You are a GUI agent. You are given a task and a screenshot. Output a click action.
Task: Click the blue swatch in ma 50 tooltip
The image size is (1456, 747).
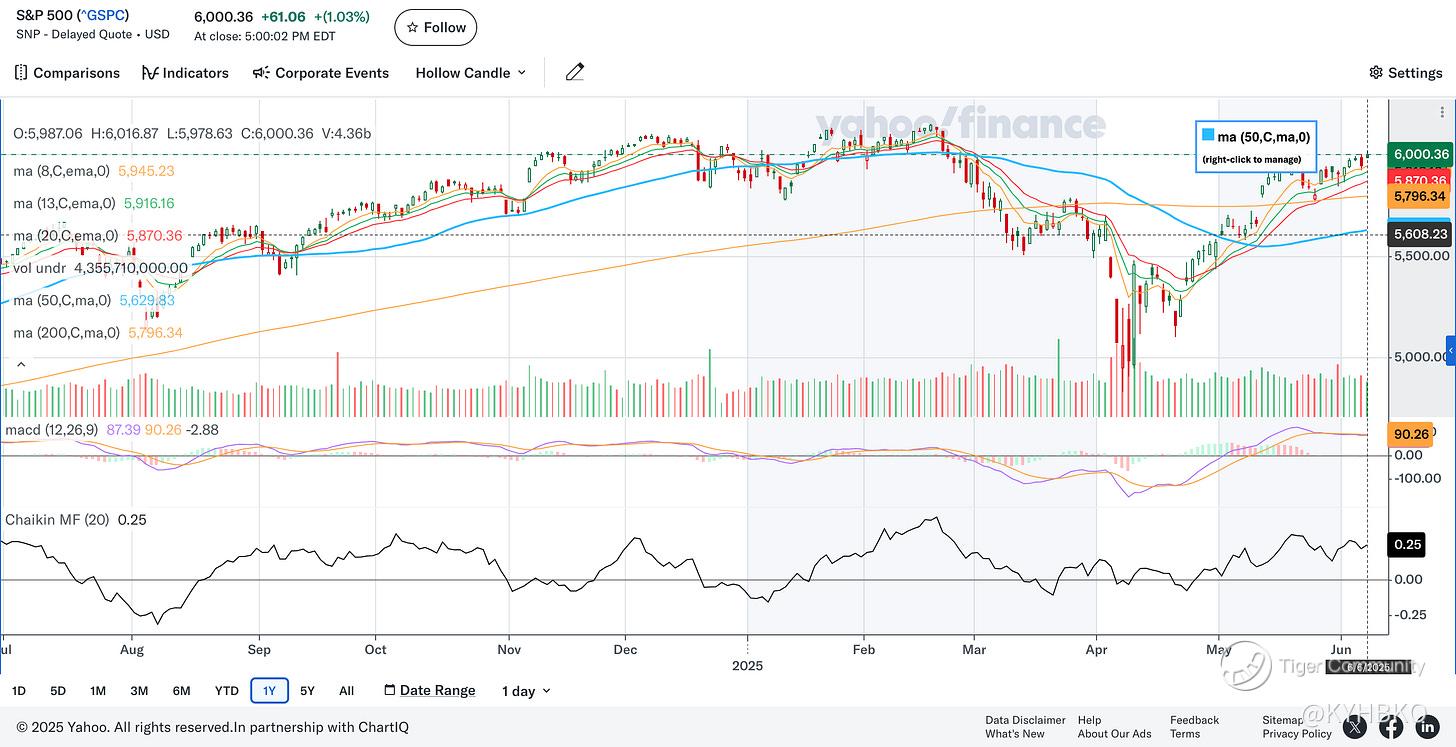(1208, 136)
